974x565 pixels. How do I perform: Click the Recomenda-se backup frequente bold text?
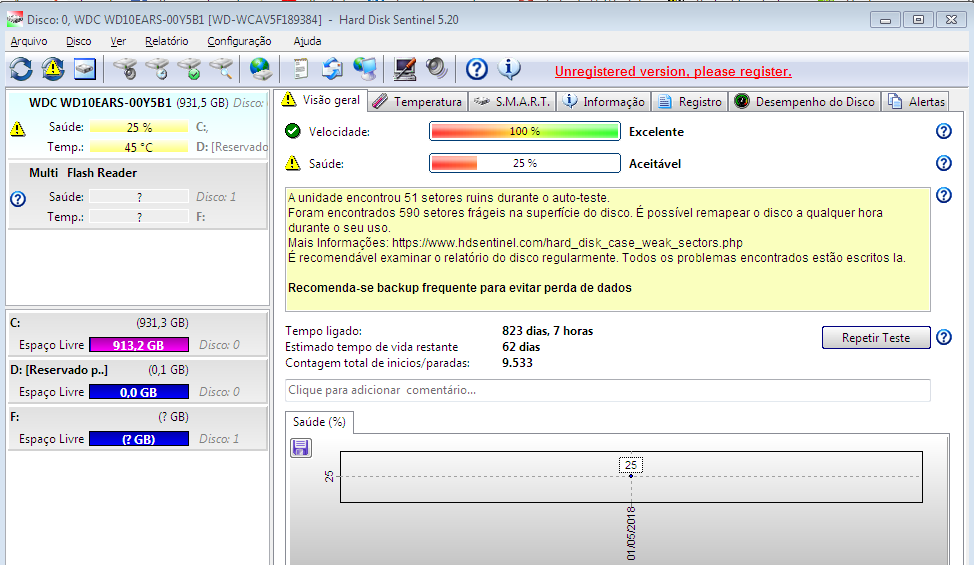click(460, 288)
